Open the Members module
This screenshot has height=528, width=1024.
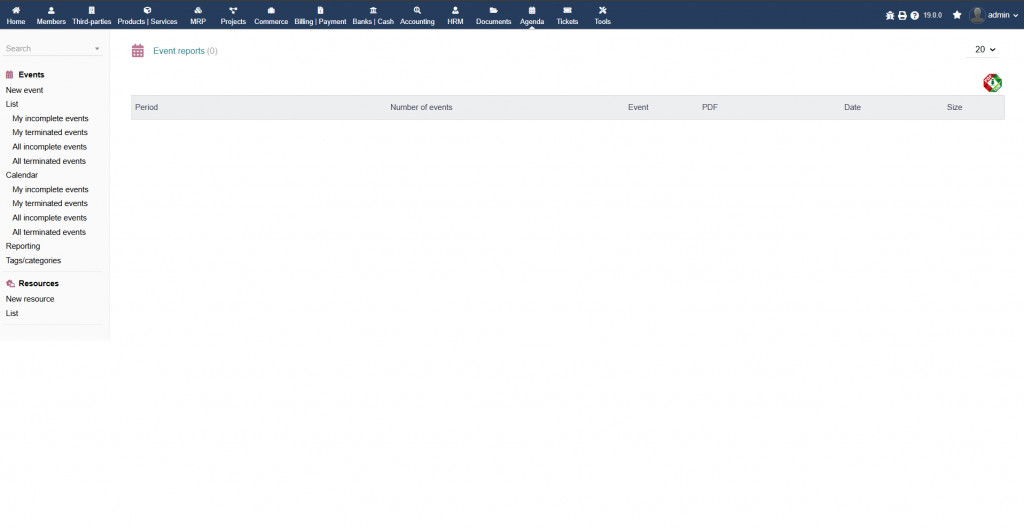click(x=51, y=16)
